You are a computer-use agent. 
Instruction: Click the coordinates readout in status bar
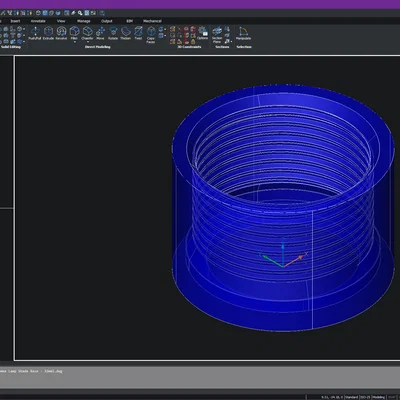[x=332, y=397]
